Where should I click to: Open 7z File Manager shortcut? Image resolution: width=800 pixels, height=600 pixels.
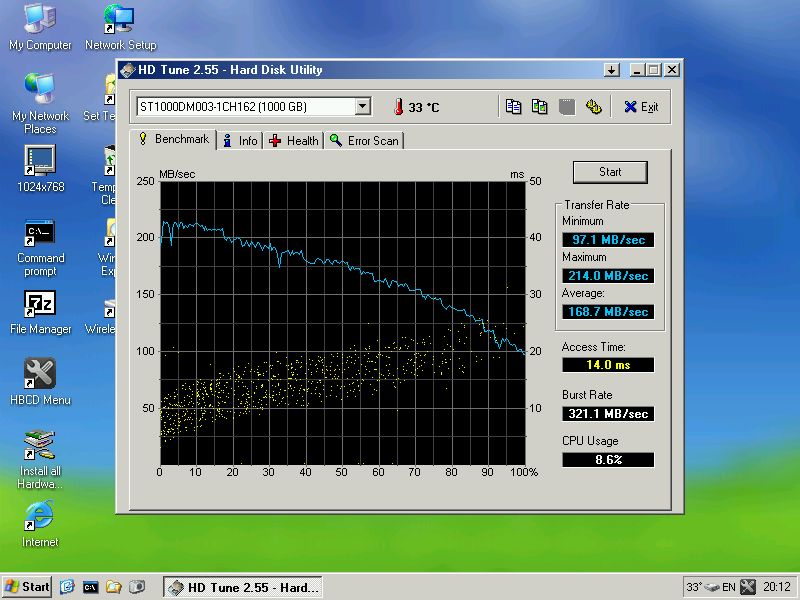40,313
